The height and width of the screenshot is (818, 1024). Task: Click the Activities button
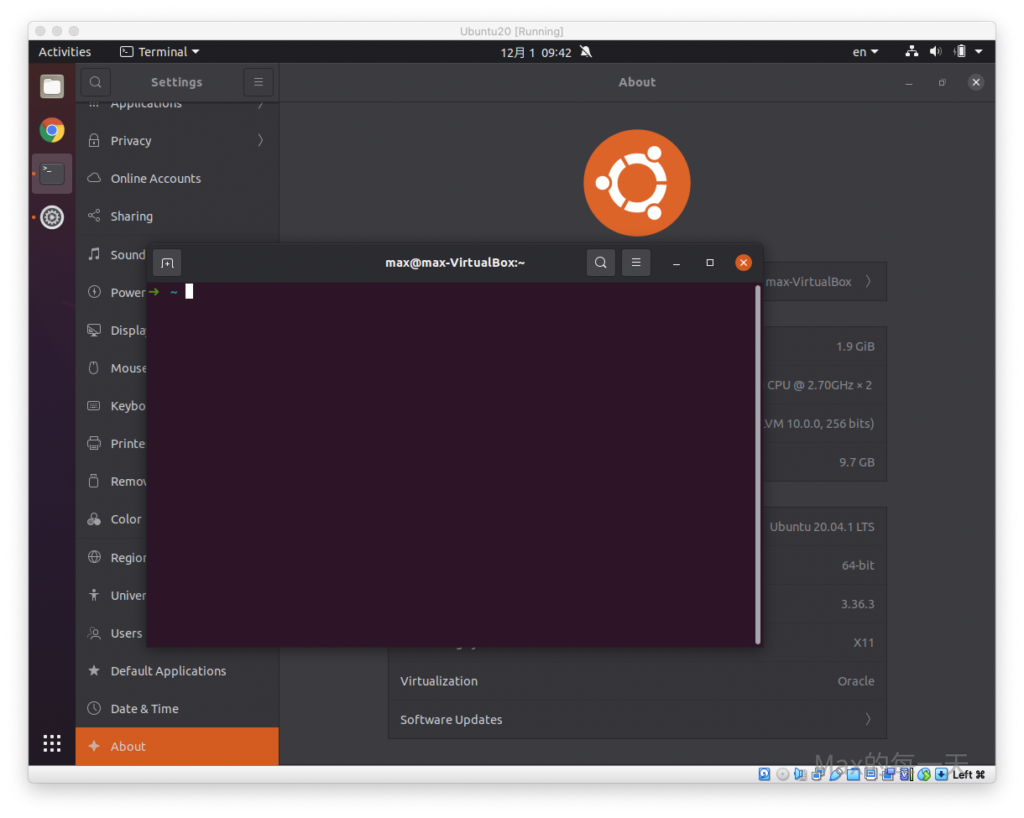[65, 52]
